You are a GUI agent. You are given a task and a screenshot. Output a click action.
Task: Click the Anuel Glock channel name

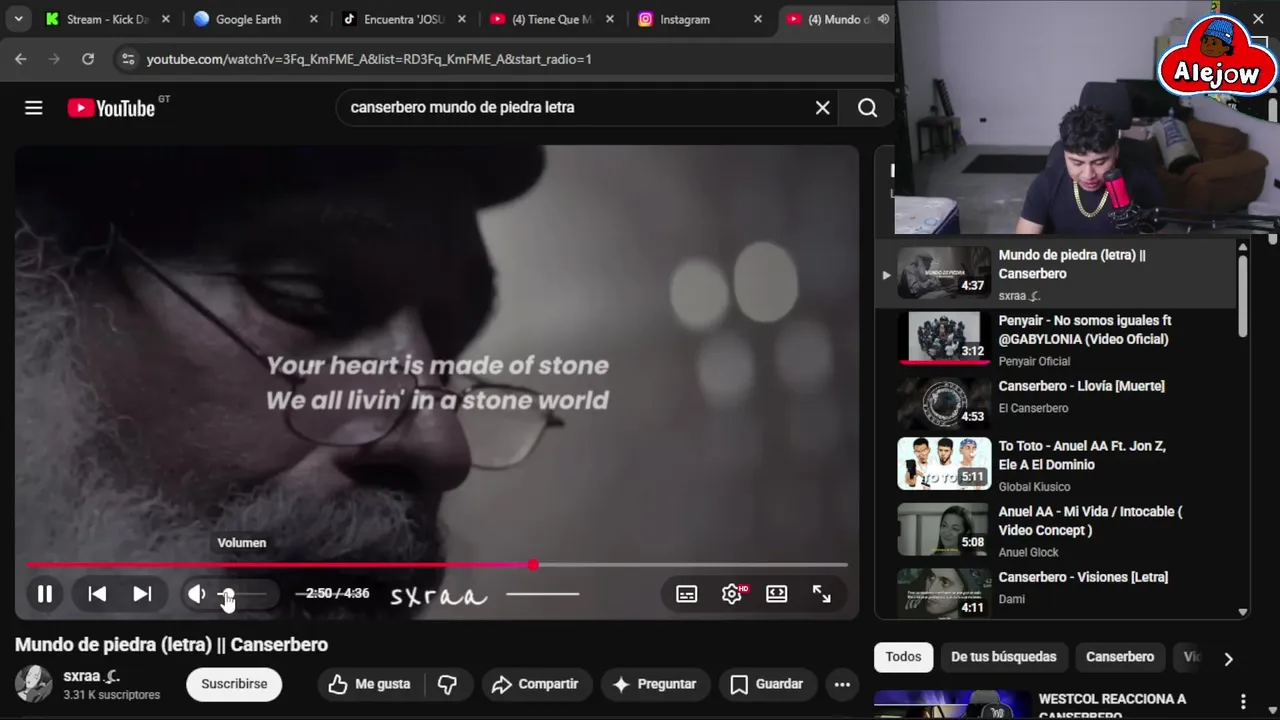[1028, 552]
